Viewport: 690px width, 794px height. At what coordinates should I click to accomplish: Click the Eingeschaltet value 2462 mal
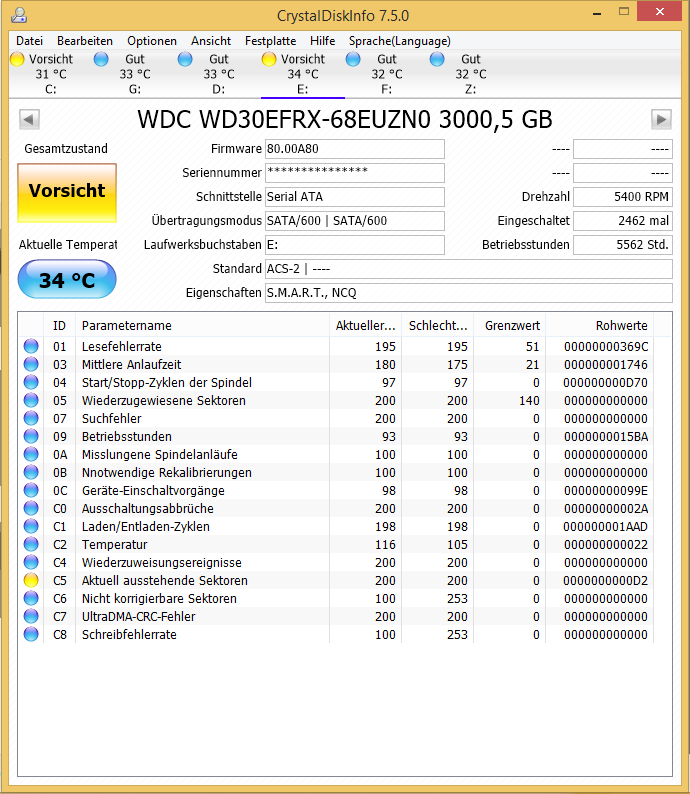point(623,221)
